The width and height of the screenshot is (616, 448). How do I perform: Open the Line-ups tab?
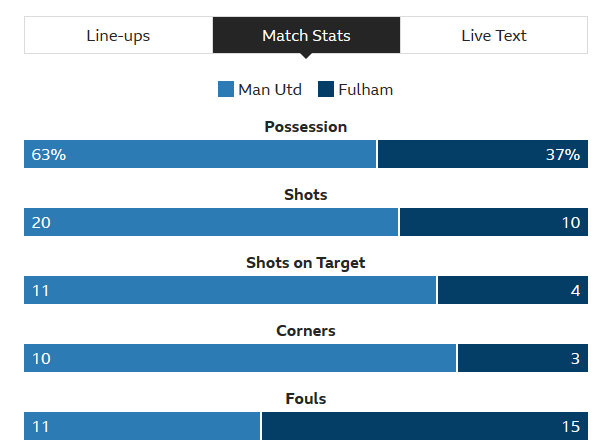pyautogui.click(x=119, y=35)
